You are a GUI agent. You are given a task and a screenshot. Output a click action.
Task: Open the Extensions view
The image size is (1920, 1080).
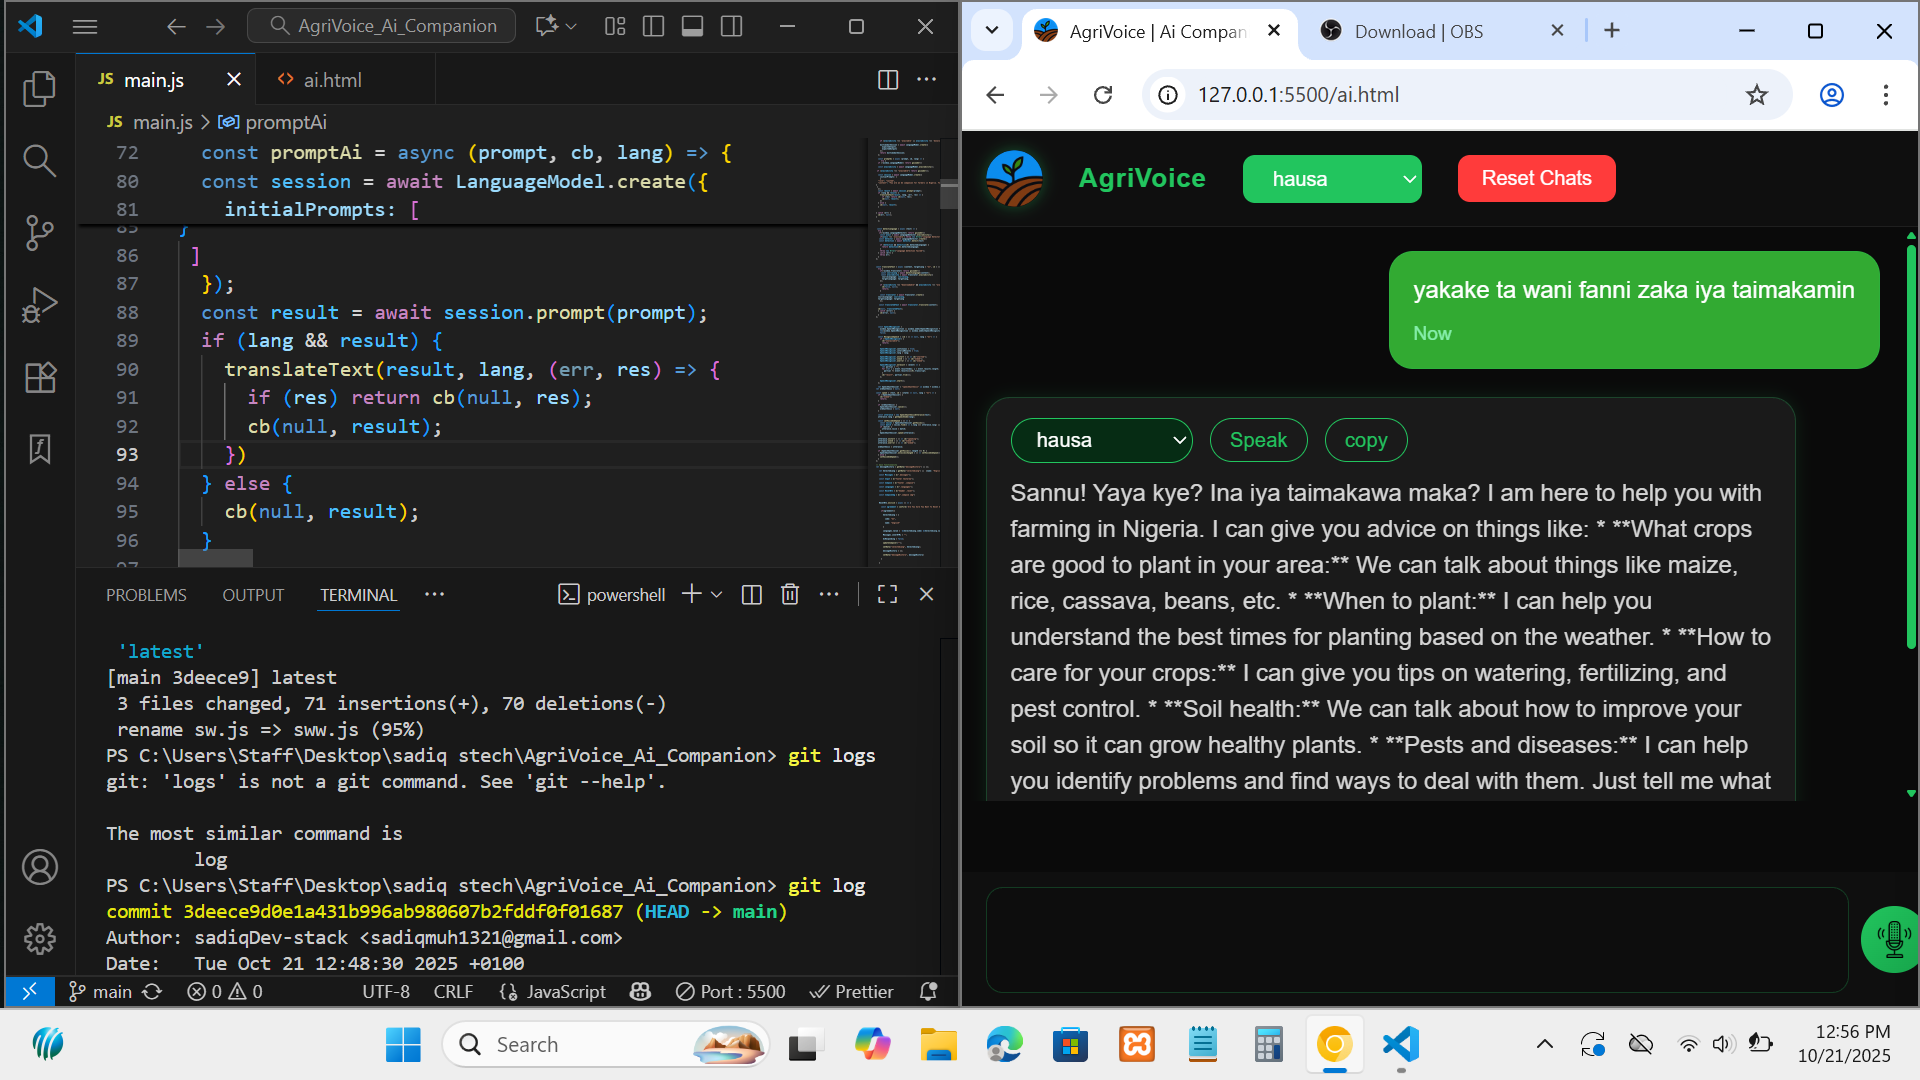click(x=39, y=377)
